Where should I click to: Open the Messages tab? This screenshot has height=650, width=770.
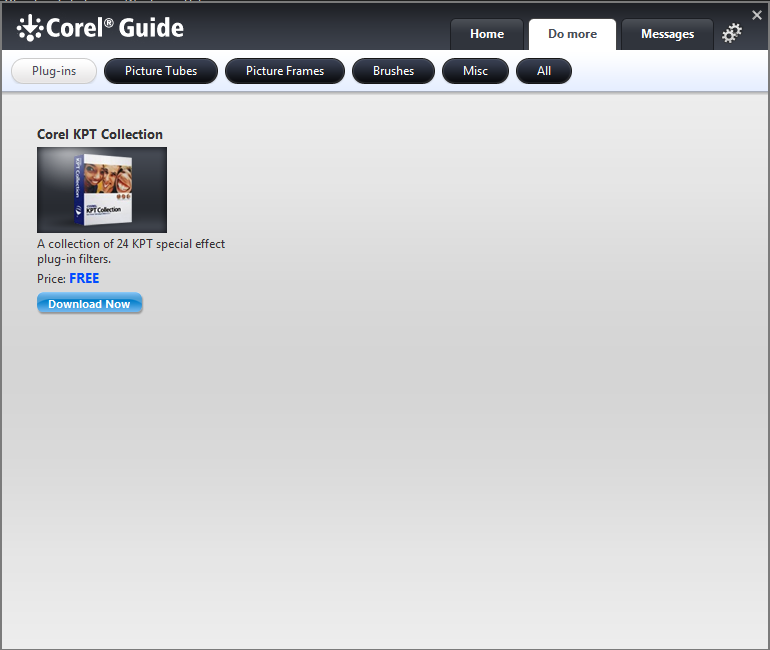[x=667, y=34]
